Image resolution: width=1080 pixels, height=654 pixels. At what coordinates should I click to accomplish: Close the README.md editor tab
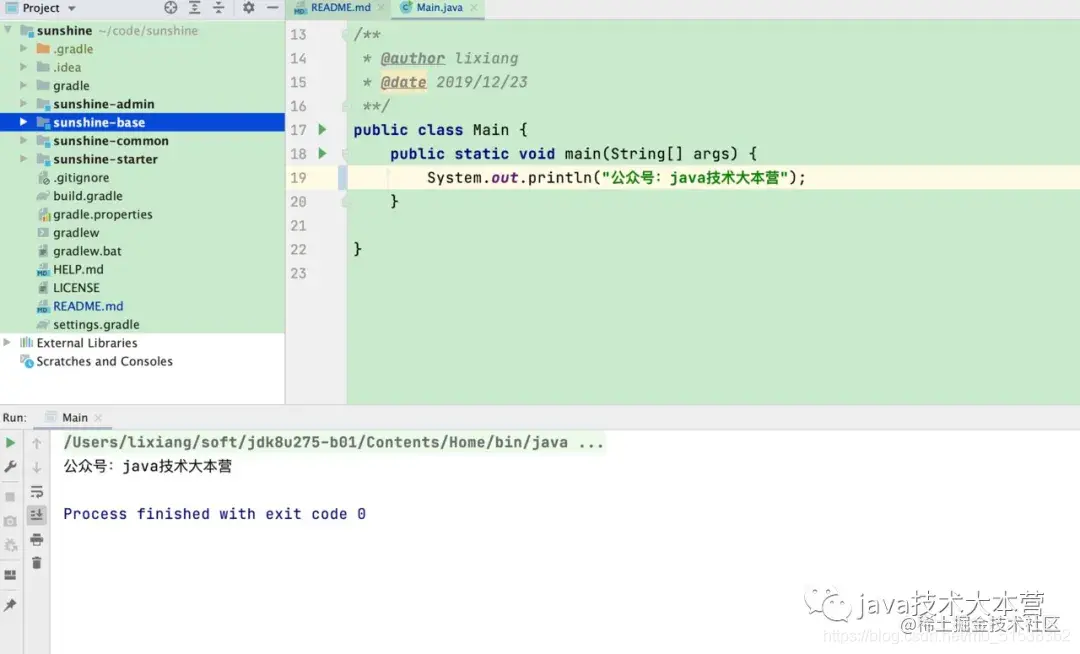click(381, 8)
